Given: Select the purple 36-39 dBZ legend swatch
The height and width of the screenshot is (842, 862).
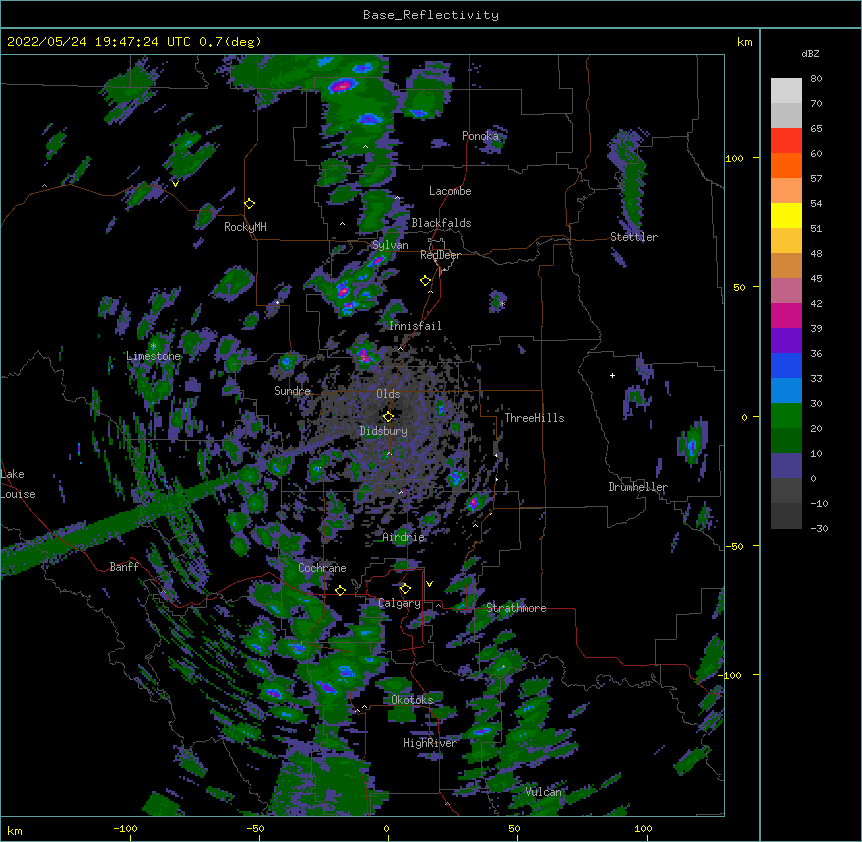Looking at the screenshot, I should click(786, 340).
